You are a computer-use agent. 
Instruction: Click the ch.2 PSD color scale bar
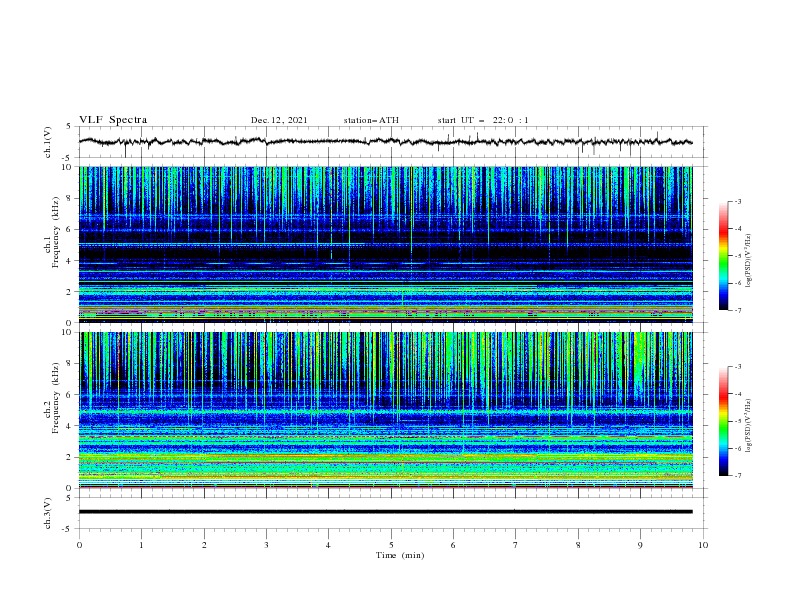[723, 421]
